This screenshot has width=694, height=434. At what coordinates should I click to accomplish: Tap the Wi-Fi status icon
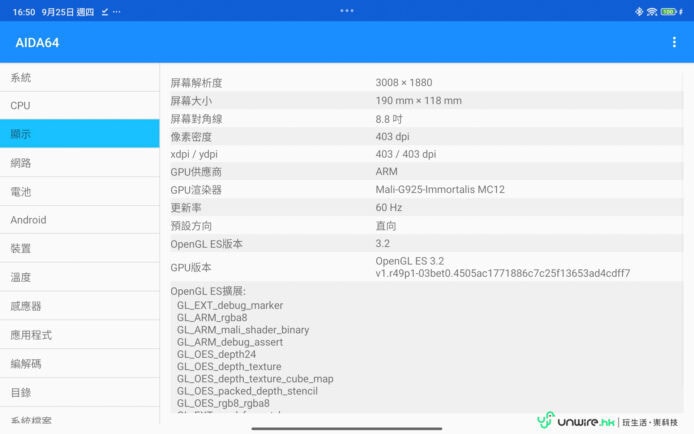[x=653, y=11]
